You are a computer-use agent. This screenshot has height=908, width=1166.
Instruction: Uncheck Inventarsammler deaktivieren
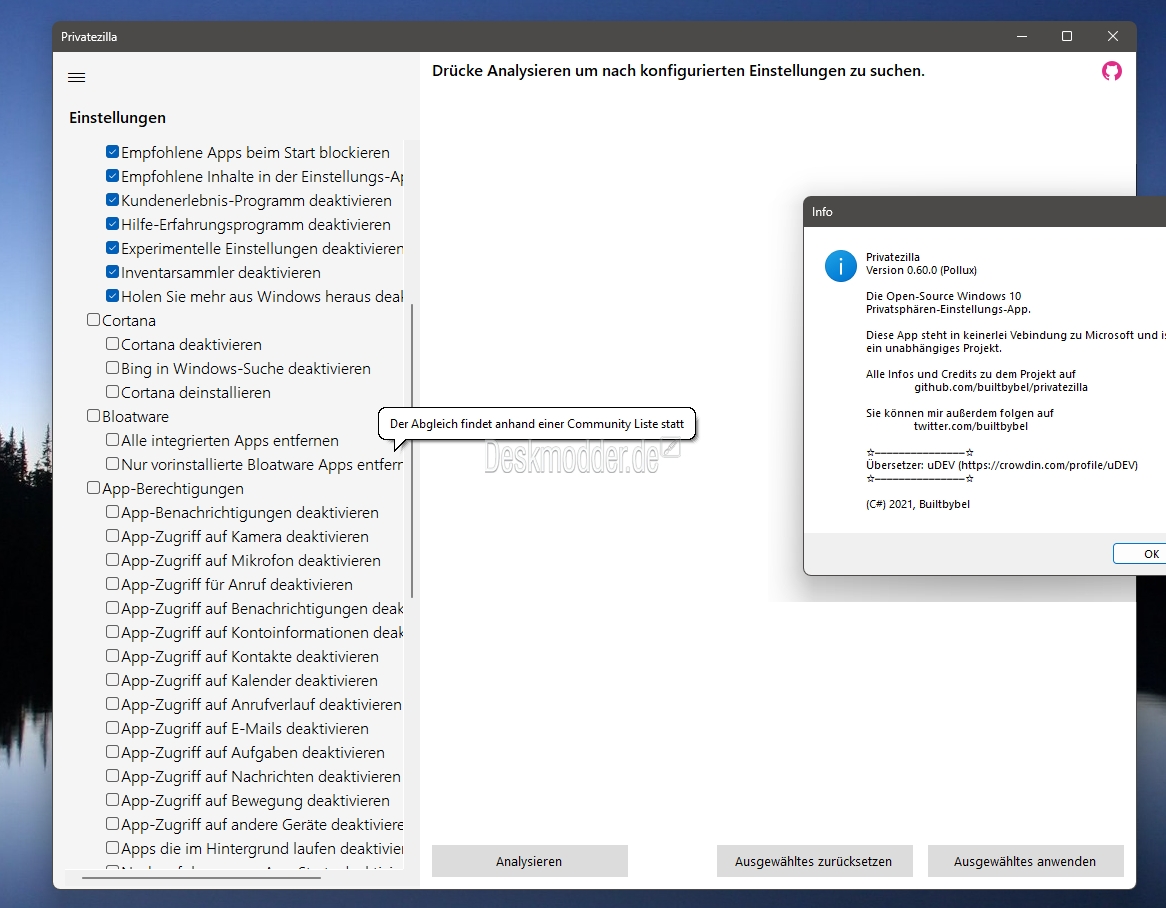[x=112, y=272]
